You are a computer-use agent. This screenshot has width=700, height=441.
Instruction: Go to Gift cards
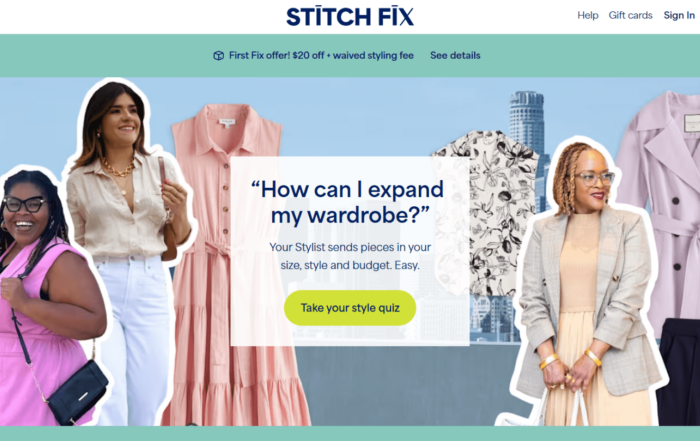point(630,15)
